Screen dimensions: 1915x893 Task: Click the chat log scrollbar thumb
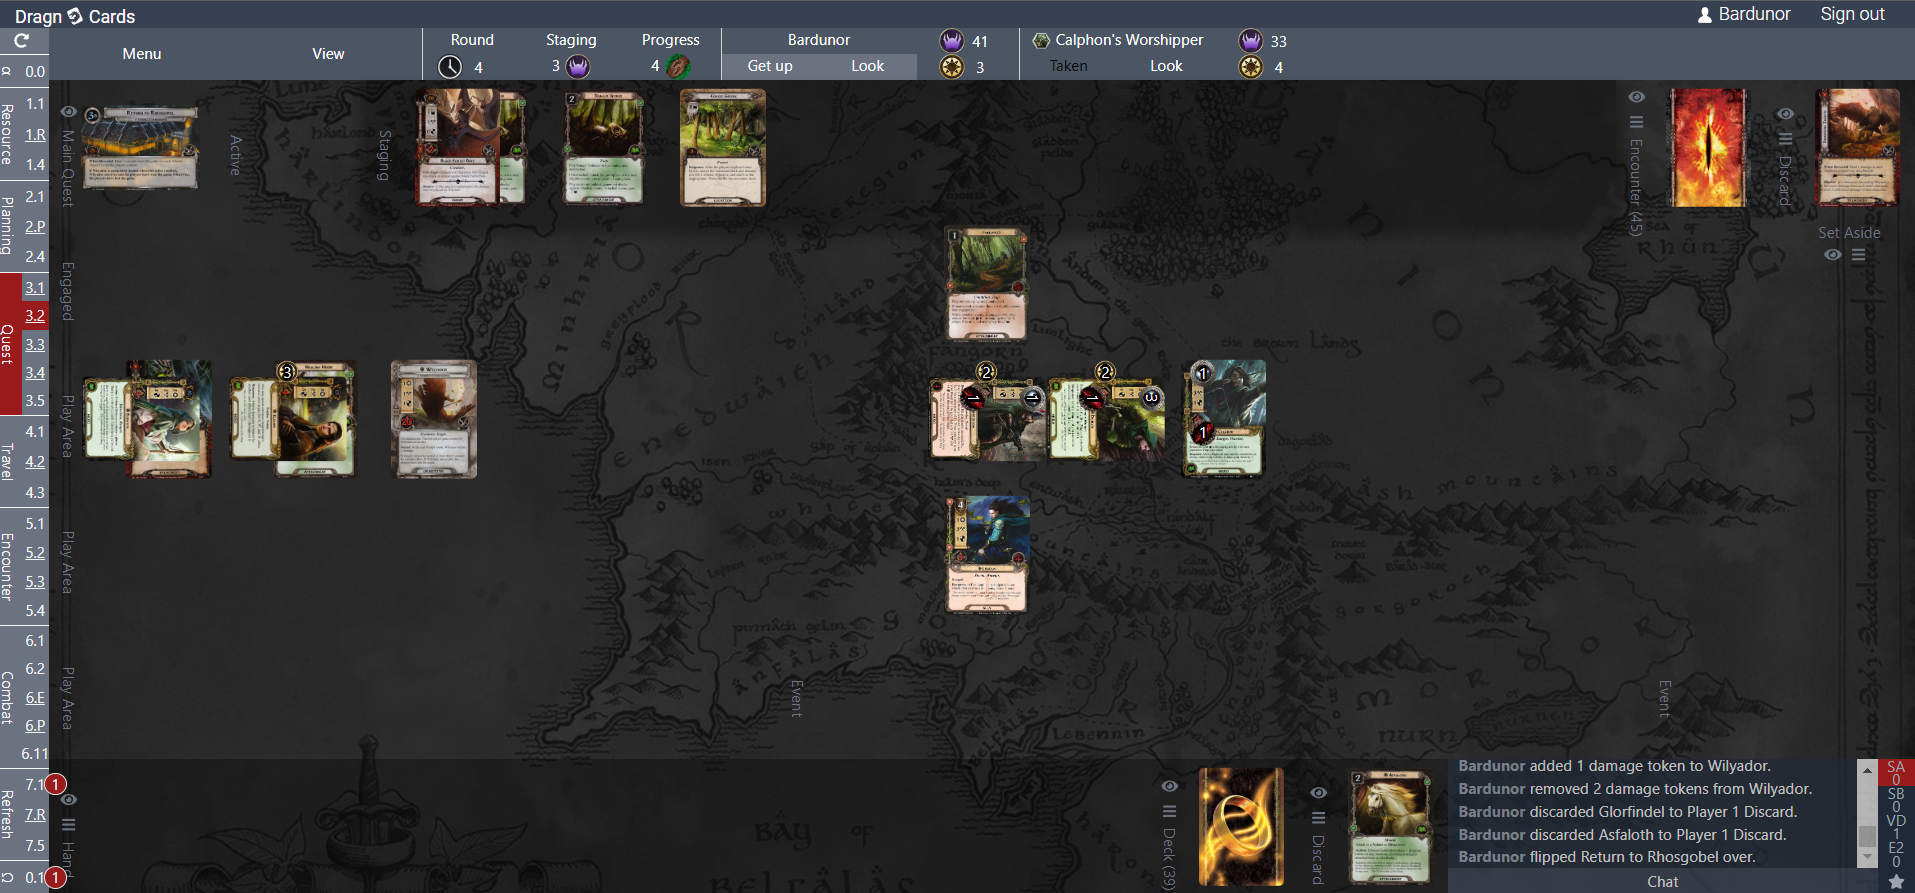(1867, 836)
